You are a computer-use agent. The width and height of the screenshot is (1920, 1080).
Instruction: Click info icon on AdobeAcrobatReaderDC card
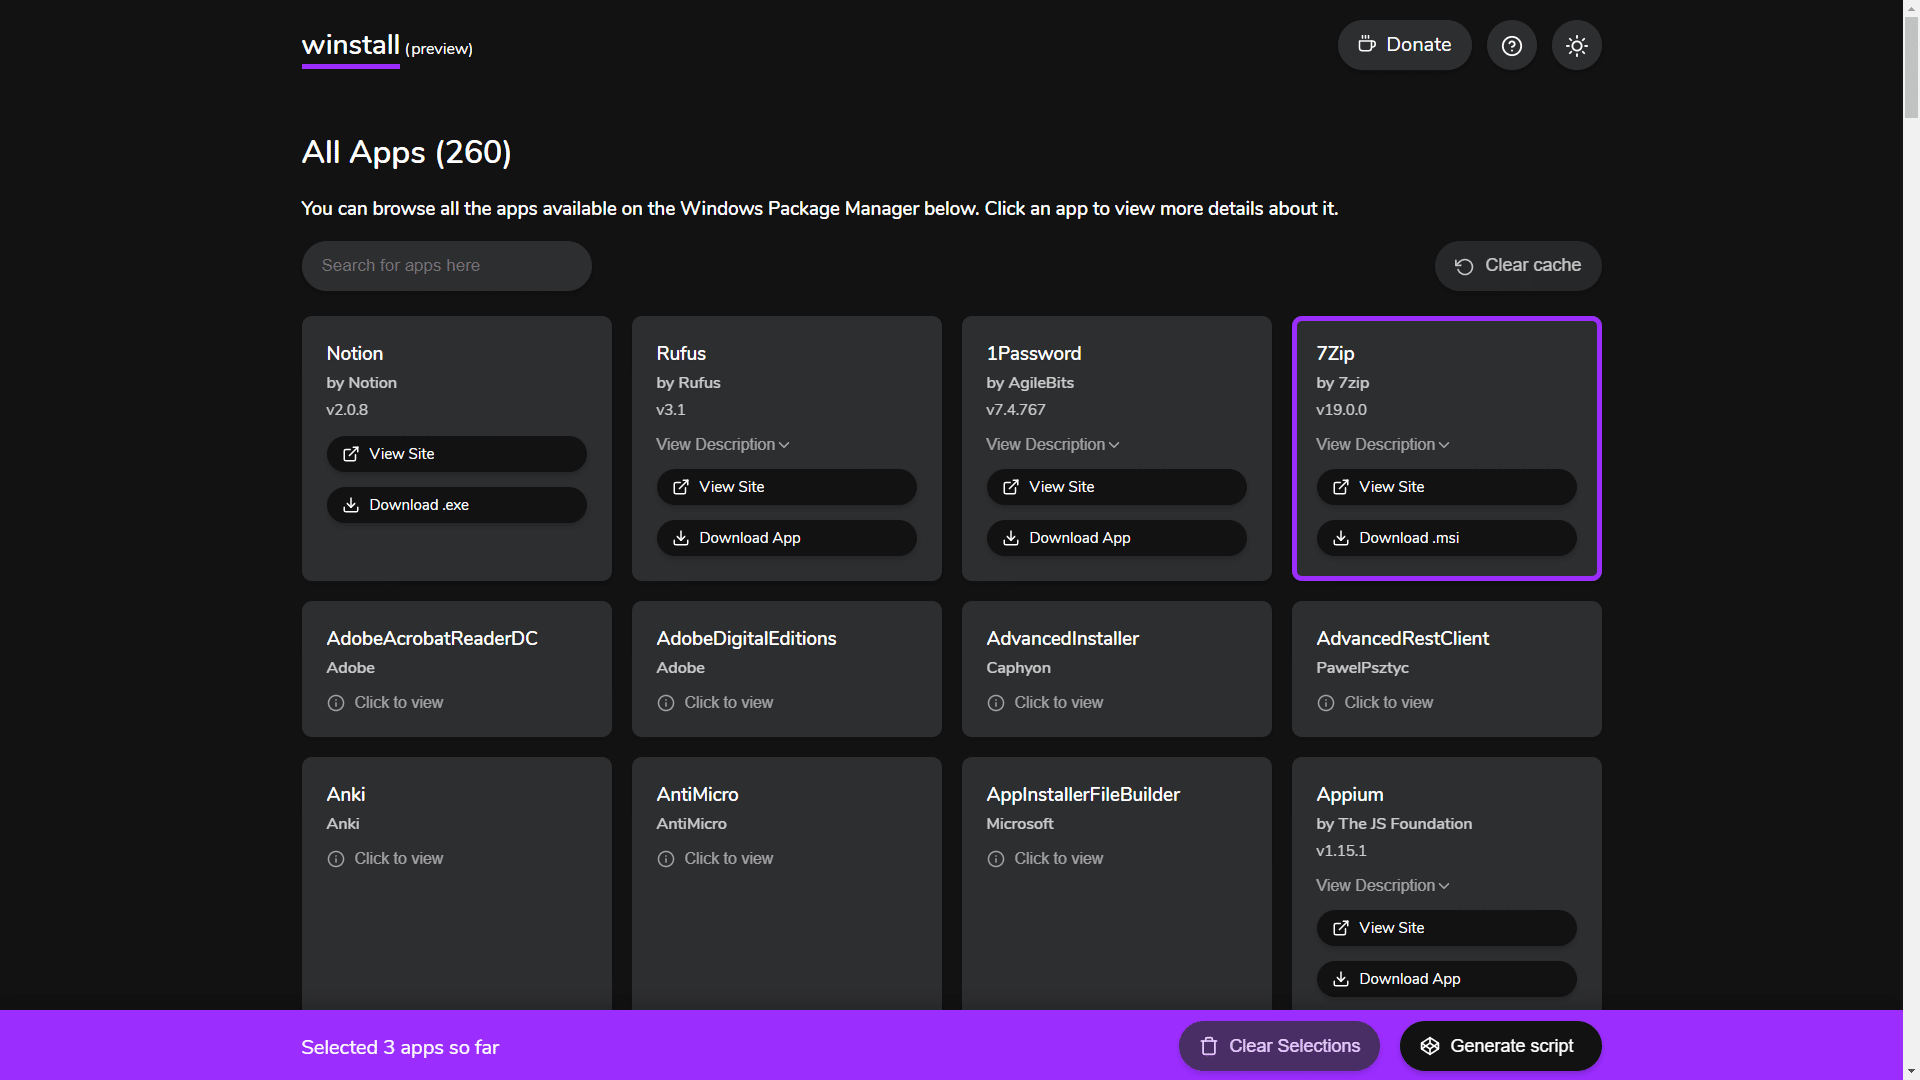336,703
